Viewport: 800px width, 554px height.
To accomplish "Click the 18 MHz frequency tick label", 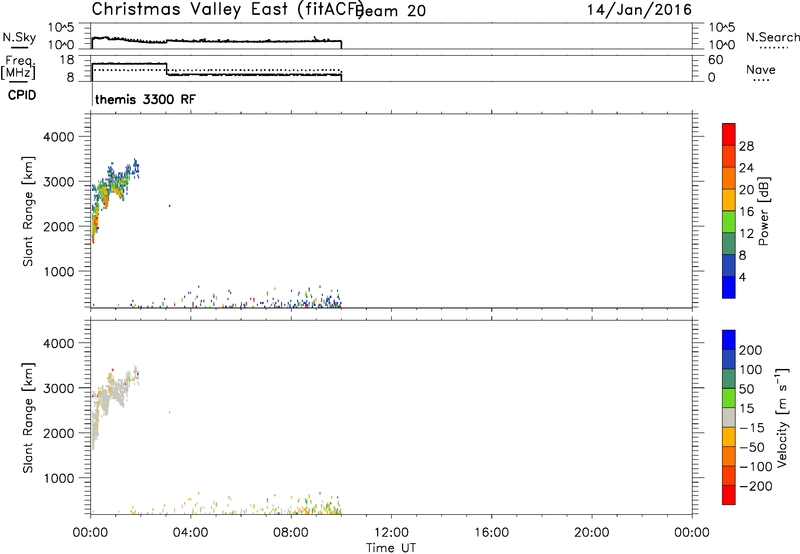I will (67, 60).
